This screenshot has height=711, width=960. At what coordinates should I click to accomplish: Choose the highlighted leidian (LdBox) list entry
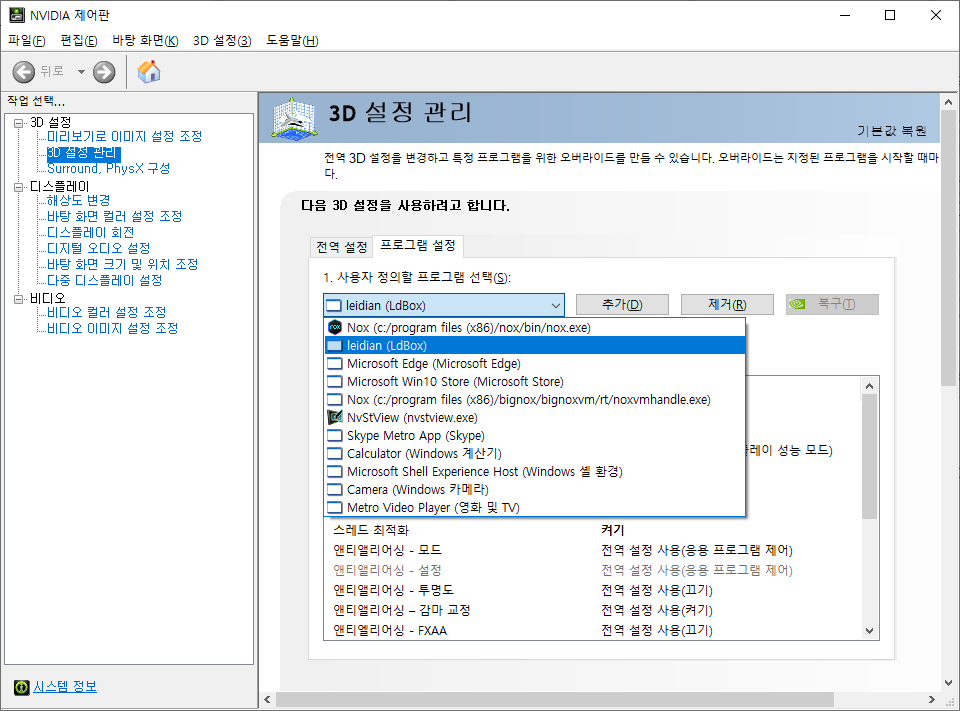[x=534, y=345]
